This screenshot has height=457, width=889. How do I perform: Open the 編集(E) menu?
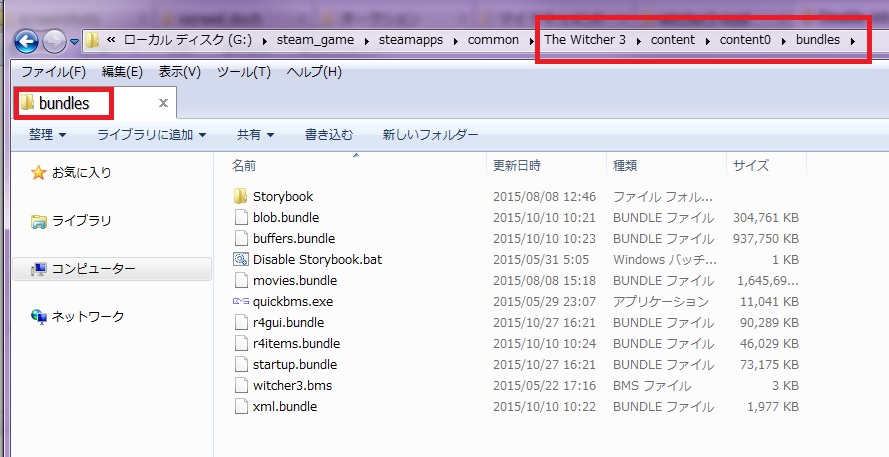[122, 72]
